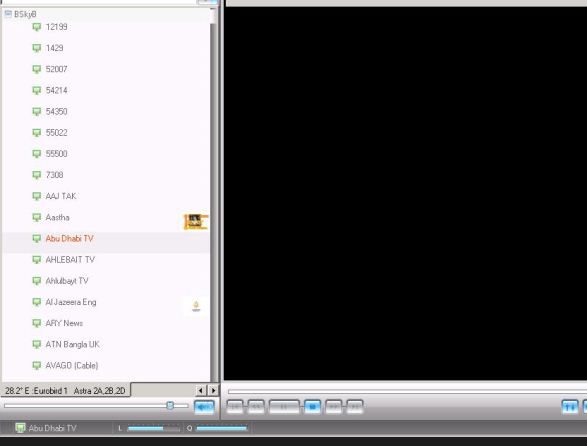Select the 28.2° E Eurobird 1 satellite tab
This screenshot has height=446, width=587.
66,391
